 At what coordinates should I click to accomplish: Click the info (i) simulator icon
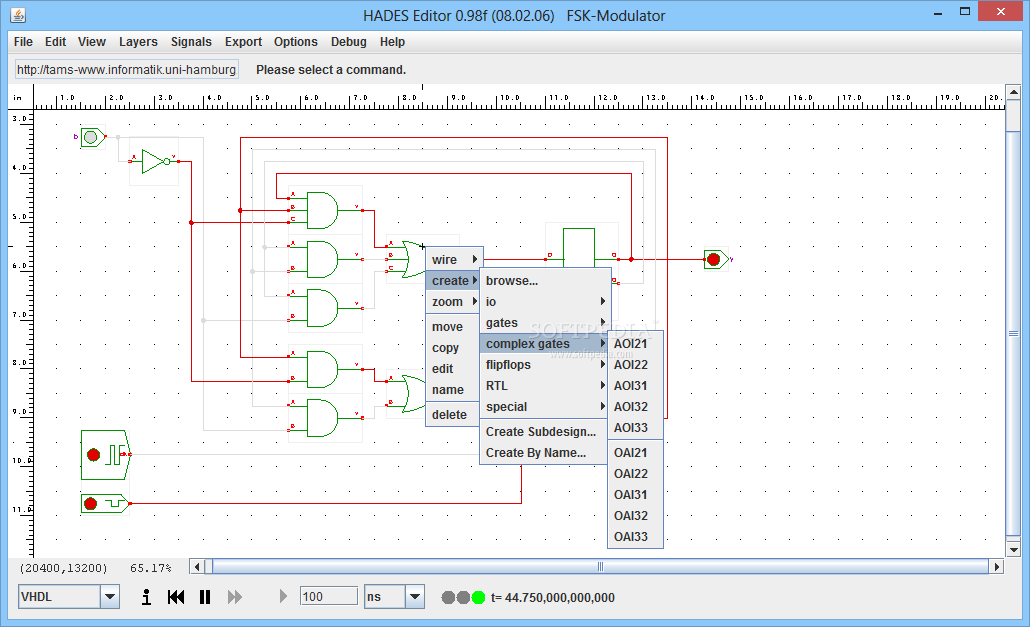tap(146, 597)
